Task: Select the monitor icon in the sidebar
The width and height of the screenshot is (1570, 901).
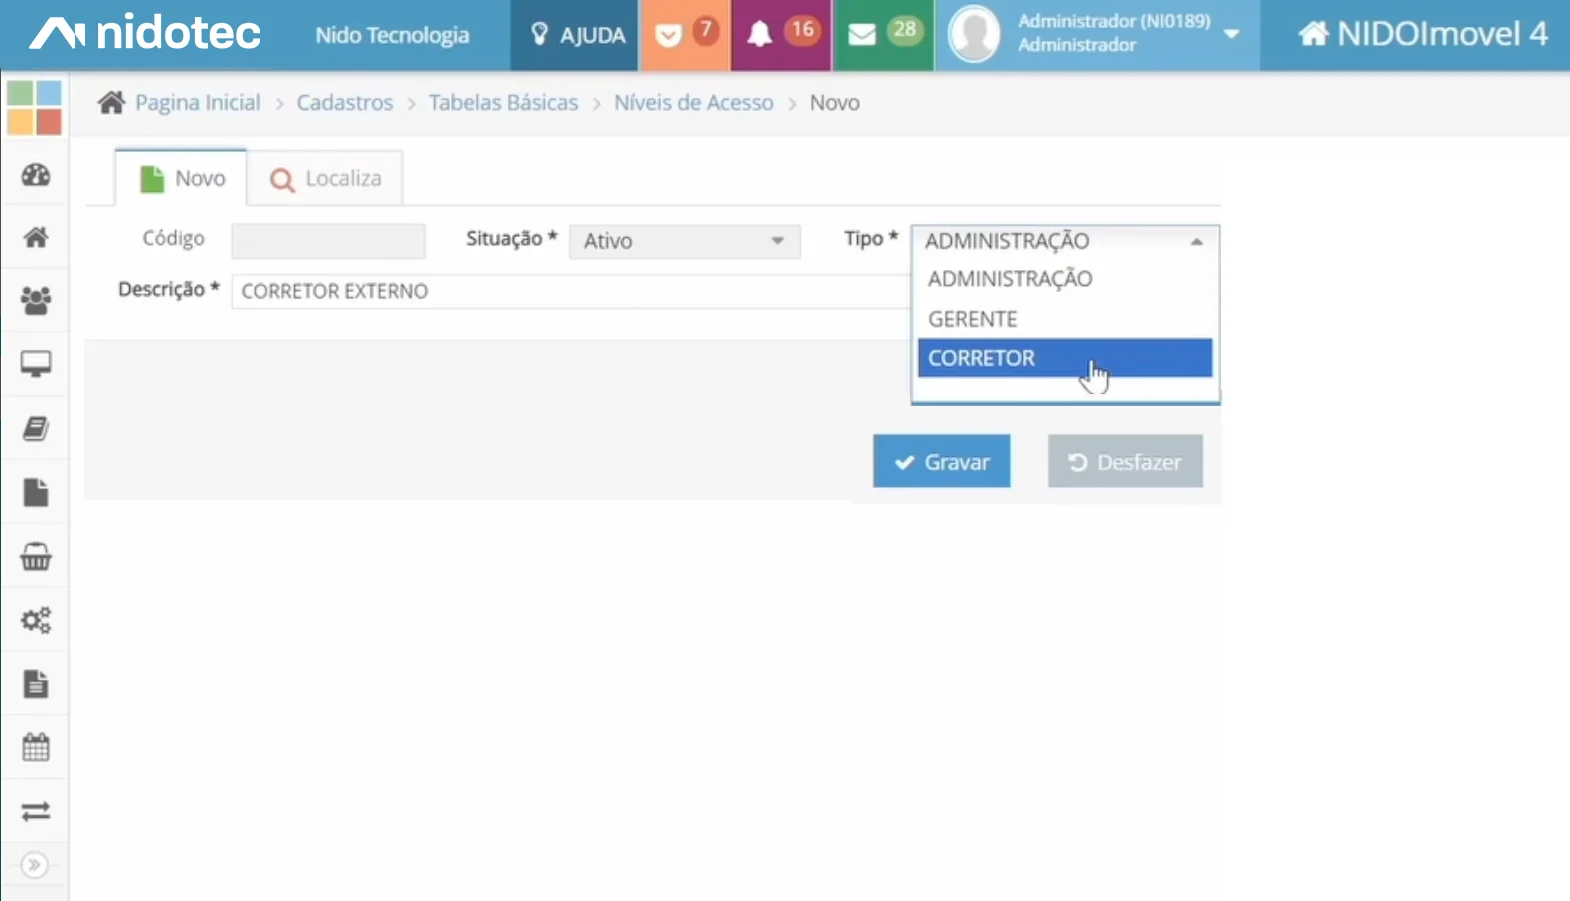Action: point(36,364)
